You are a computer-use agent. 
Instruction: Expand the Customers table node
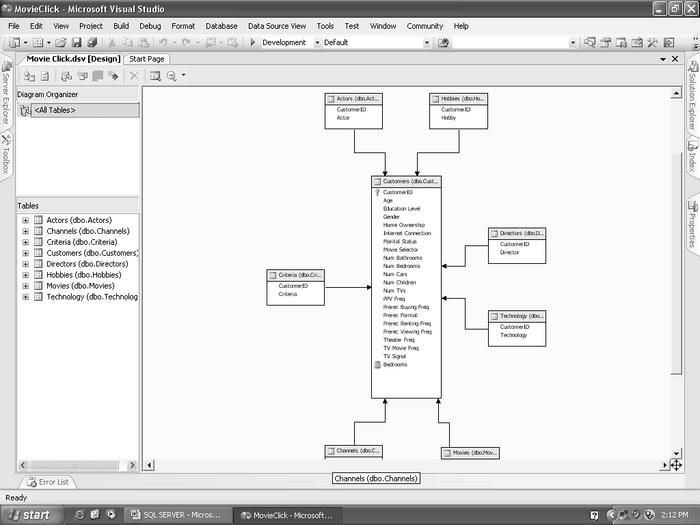click(25, 253)
